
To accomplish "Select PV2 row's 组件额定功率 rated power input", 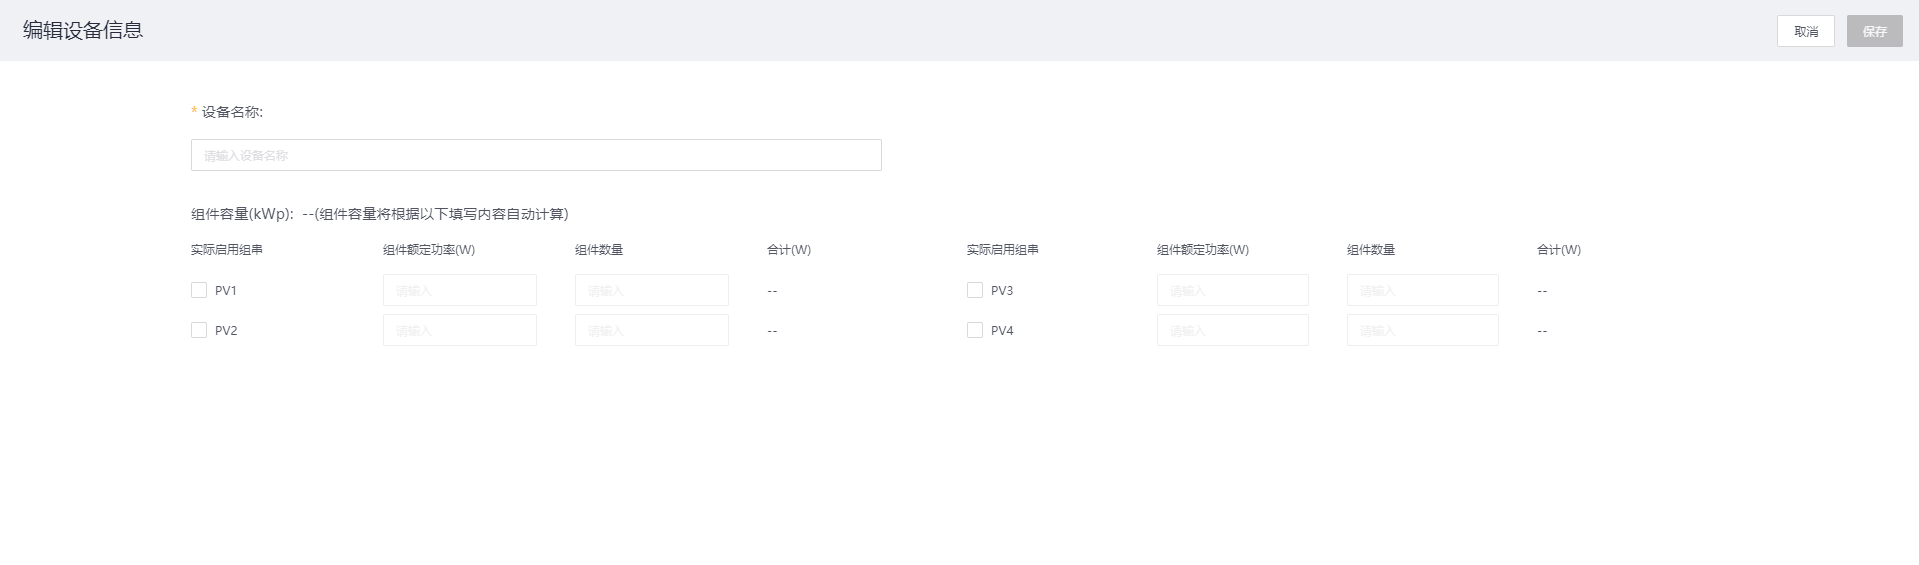I will point(459,330).
